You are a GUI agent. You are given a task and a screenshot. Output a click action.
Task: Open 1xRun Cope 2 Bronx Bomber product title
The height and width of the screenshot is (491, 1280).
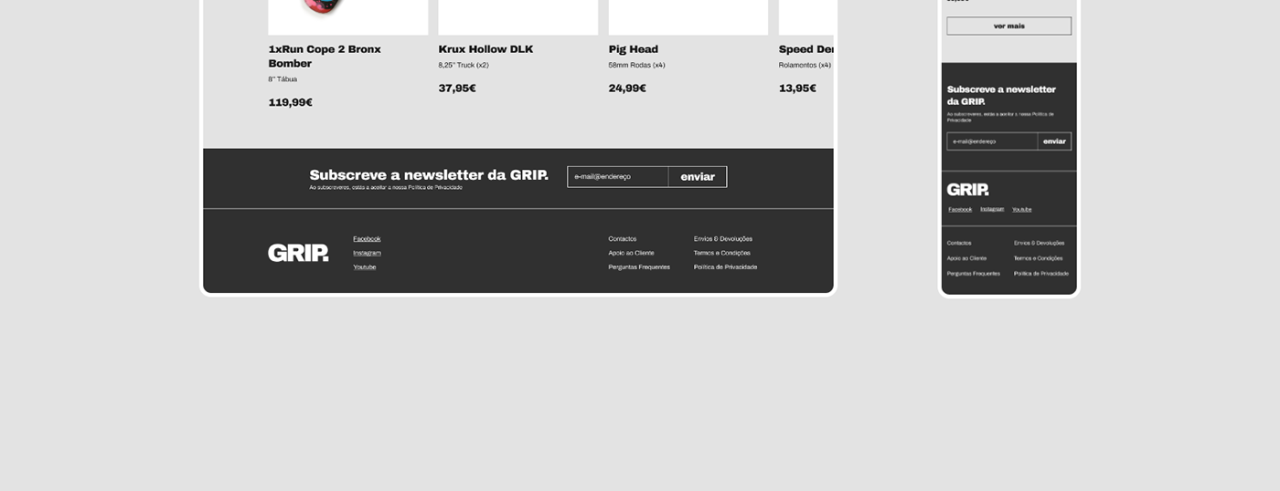324,56
